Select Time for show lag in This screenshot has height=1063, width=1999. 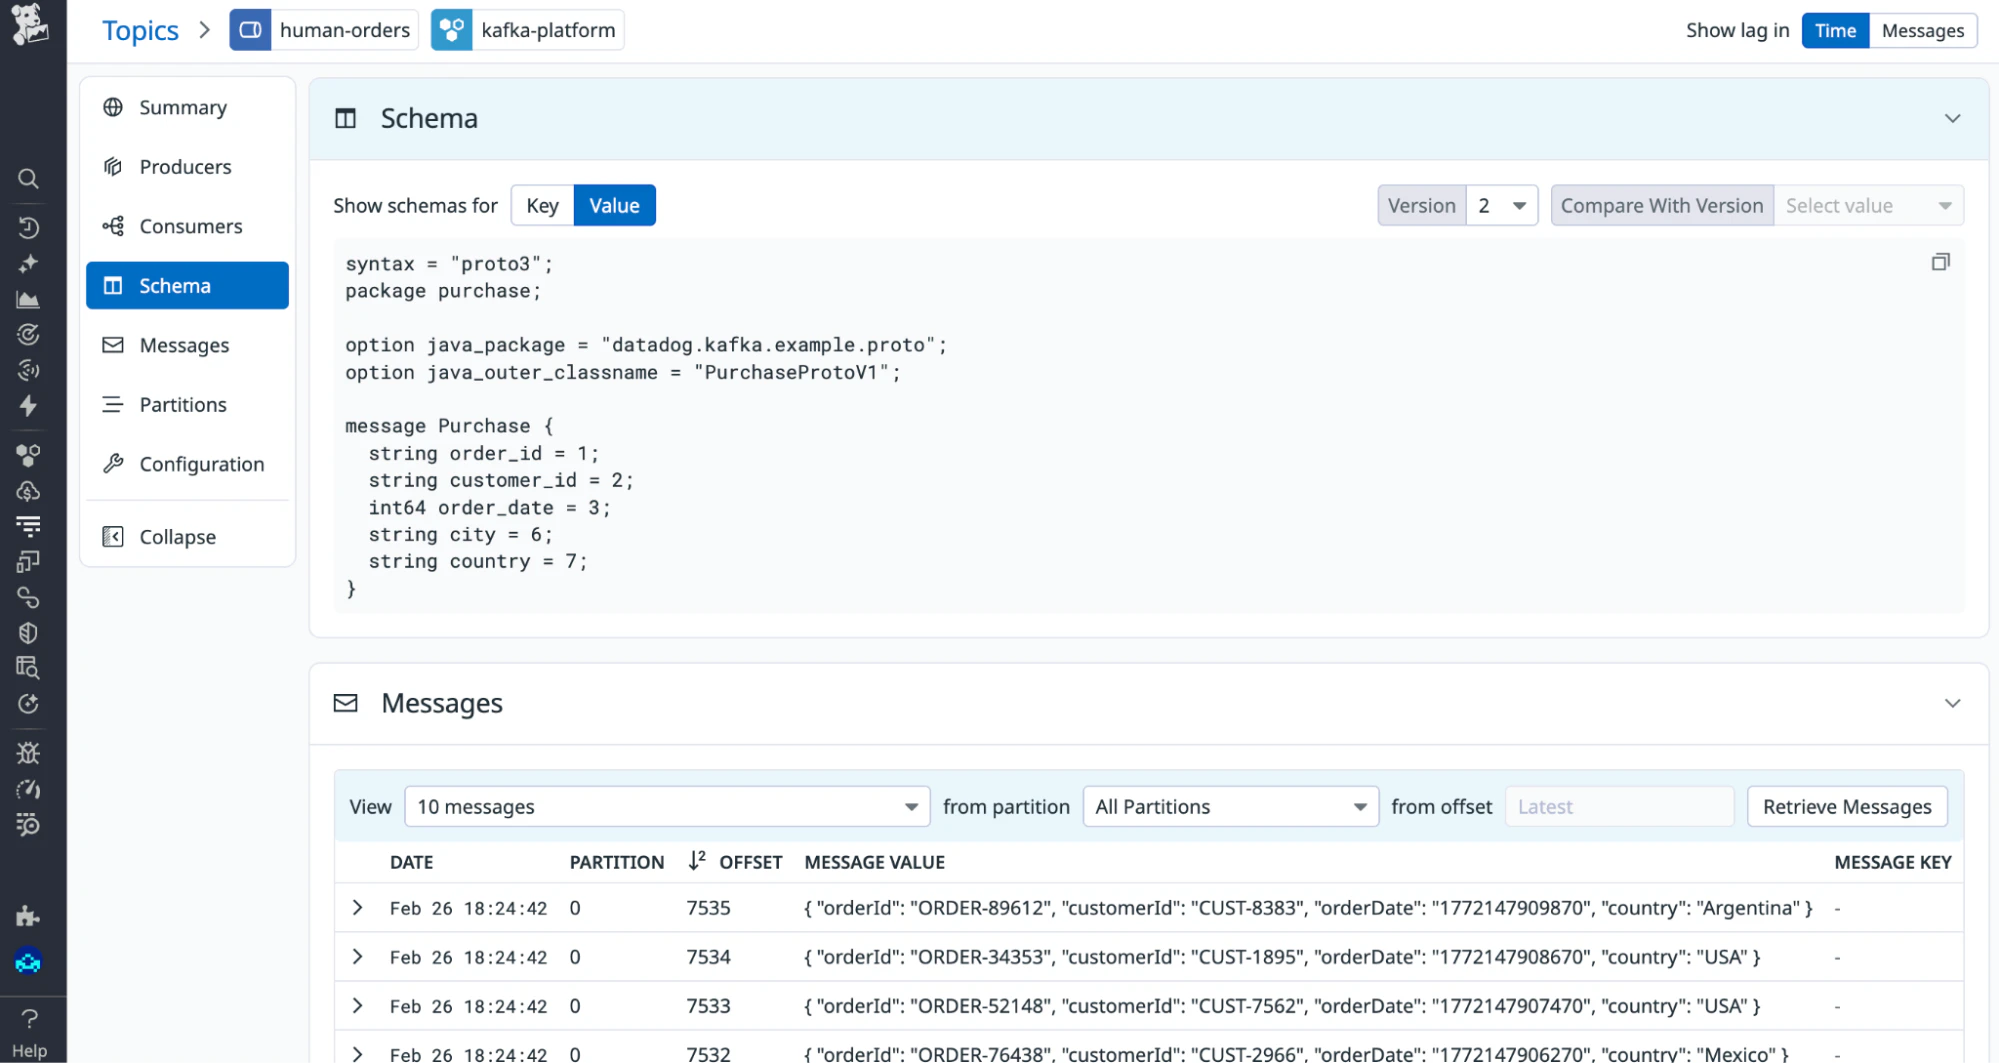1834,30
